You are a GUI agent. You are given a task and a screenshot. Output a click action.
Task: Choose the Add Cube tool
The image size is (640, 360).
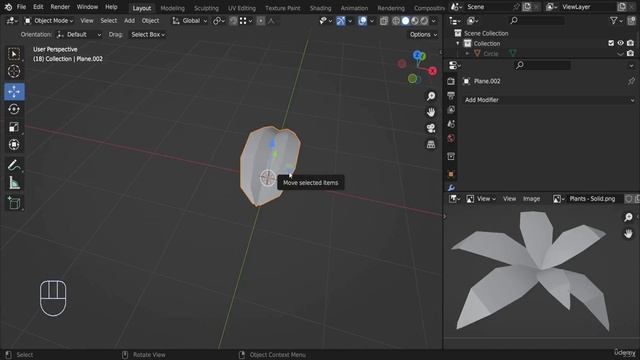(14, 203)
